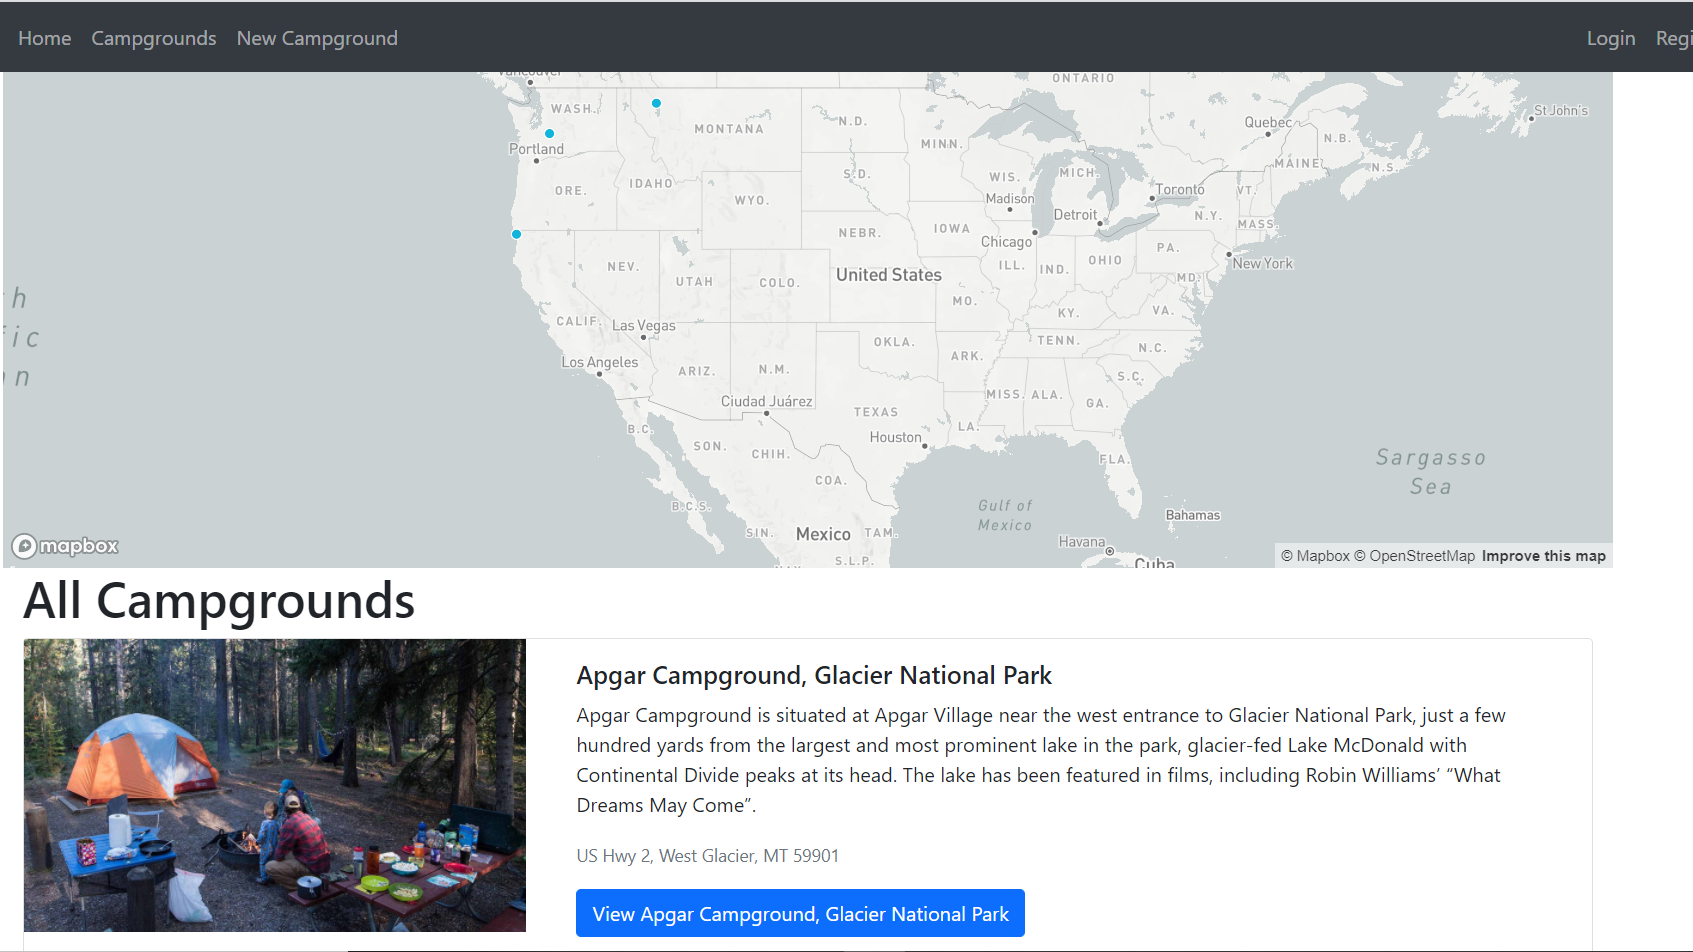Screen dimensions: 1693x952
Task: Click the Apgar Campground description paragraph
Action: 1041,760
